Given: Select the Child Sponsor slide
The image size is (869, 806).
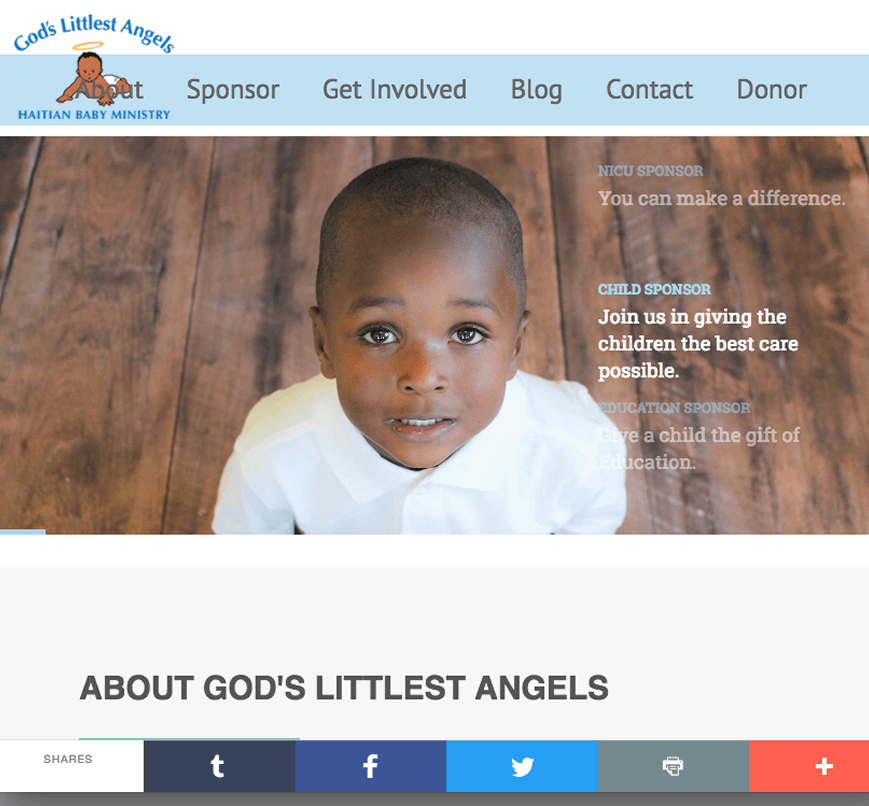Looking at the screenshot, I should coord(654,289).
